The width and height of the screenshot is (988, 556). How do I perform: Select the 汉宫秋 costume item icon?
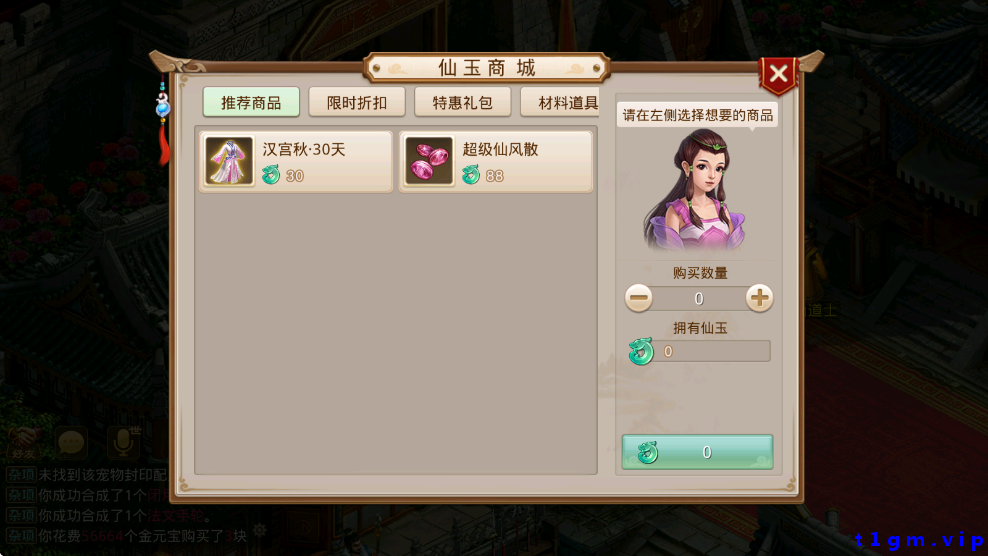point(229,161)
